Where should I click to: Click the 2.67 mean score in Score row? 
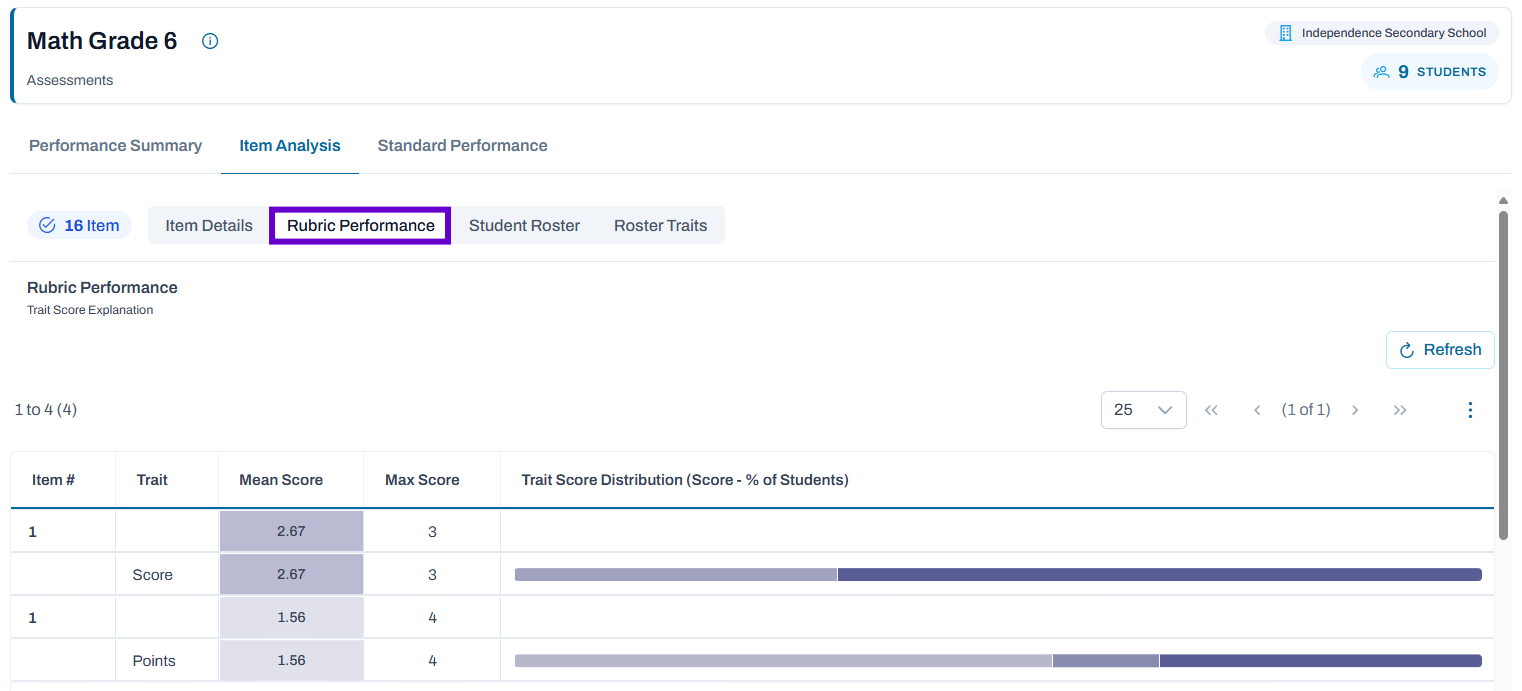[x=291, y=574]
